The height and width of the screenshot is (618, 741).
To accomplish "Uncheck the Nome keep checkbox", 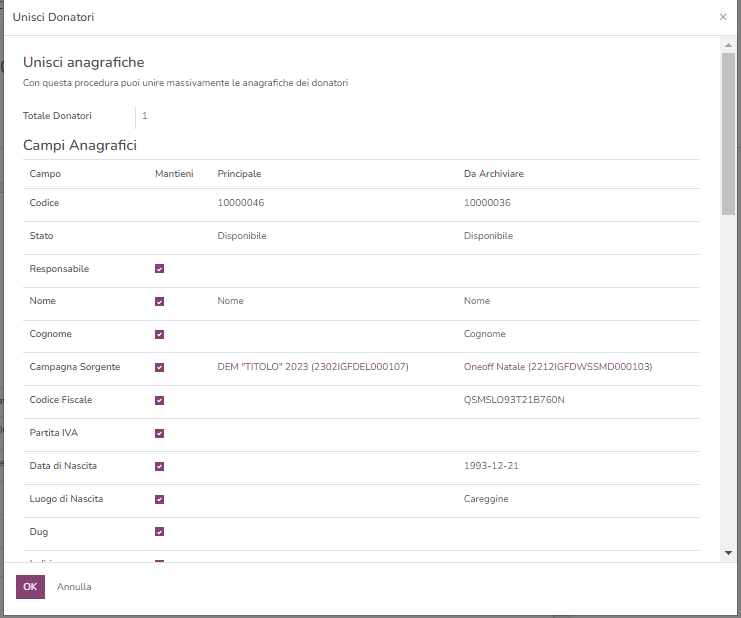I will pos(160,301).
